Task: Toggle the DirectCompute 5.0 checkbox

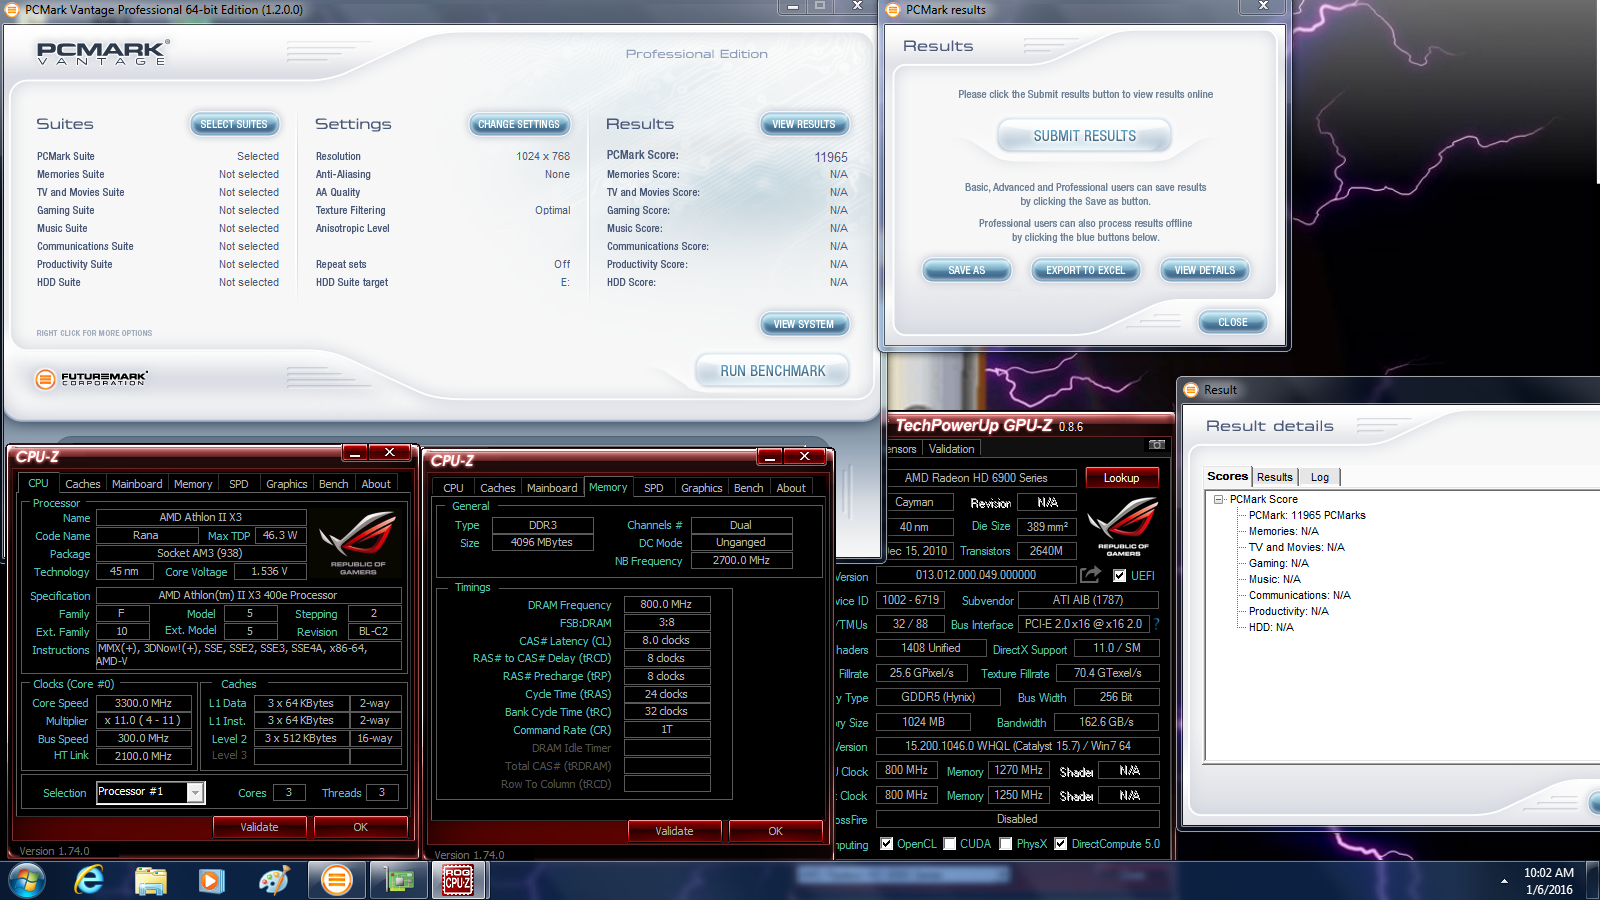Action: pos(1060,844)
